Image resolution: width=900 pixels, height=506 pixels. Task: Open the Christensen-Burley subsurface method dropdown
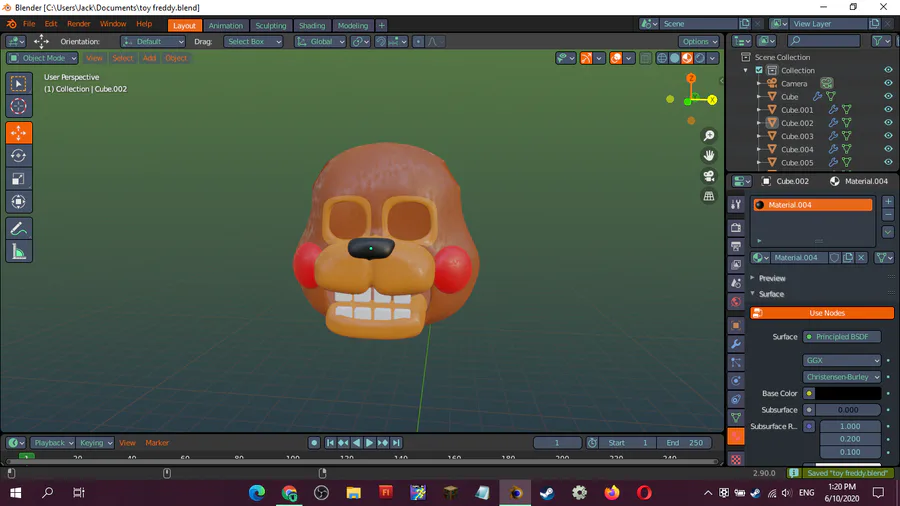tap(841, 377)
